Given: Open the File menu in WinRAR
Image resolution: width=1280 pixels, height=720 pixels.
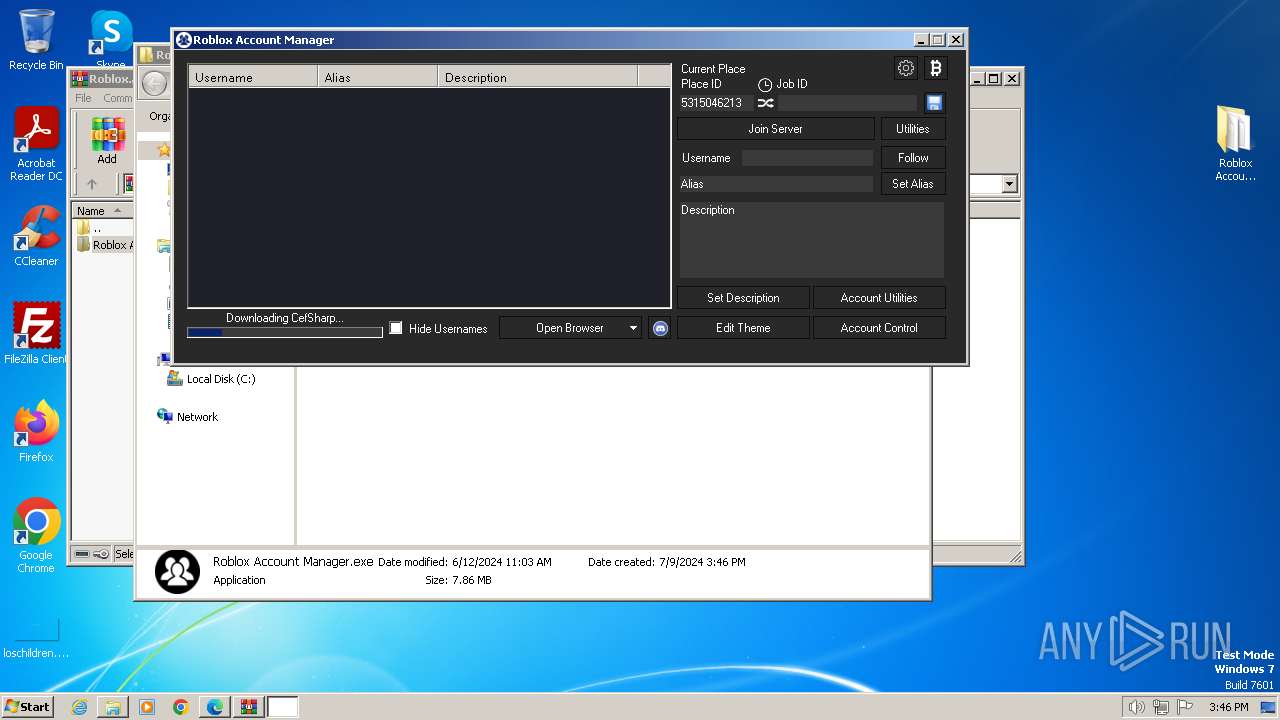Looking at the screenshot, I should tap(83, 98).
